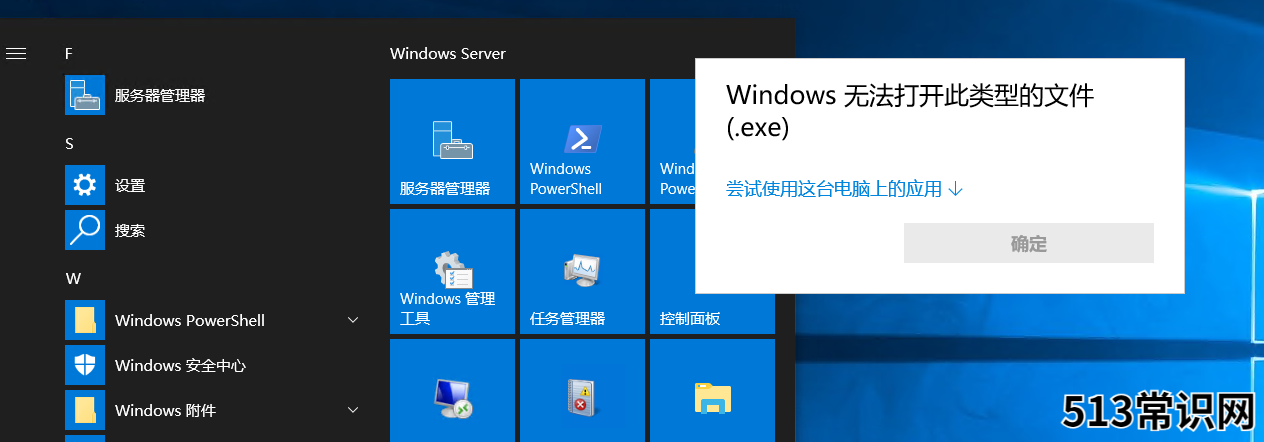Click the 搜索 text label

pos(130,230)
